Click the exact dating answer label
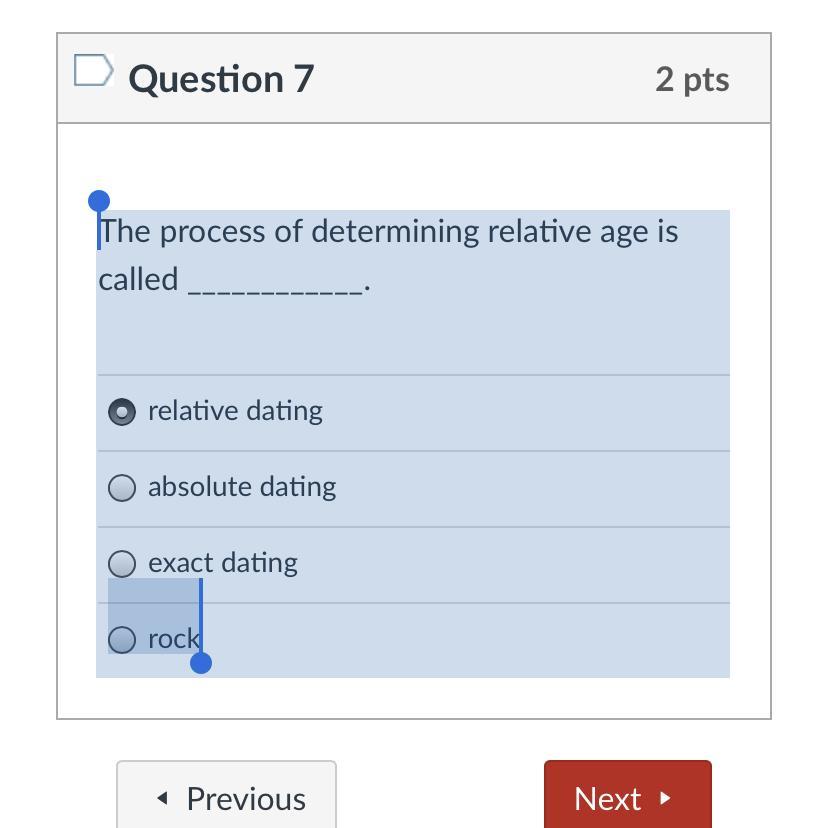The image size is (828, 828). pos(223,563)
